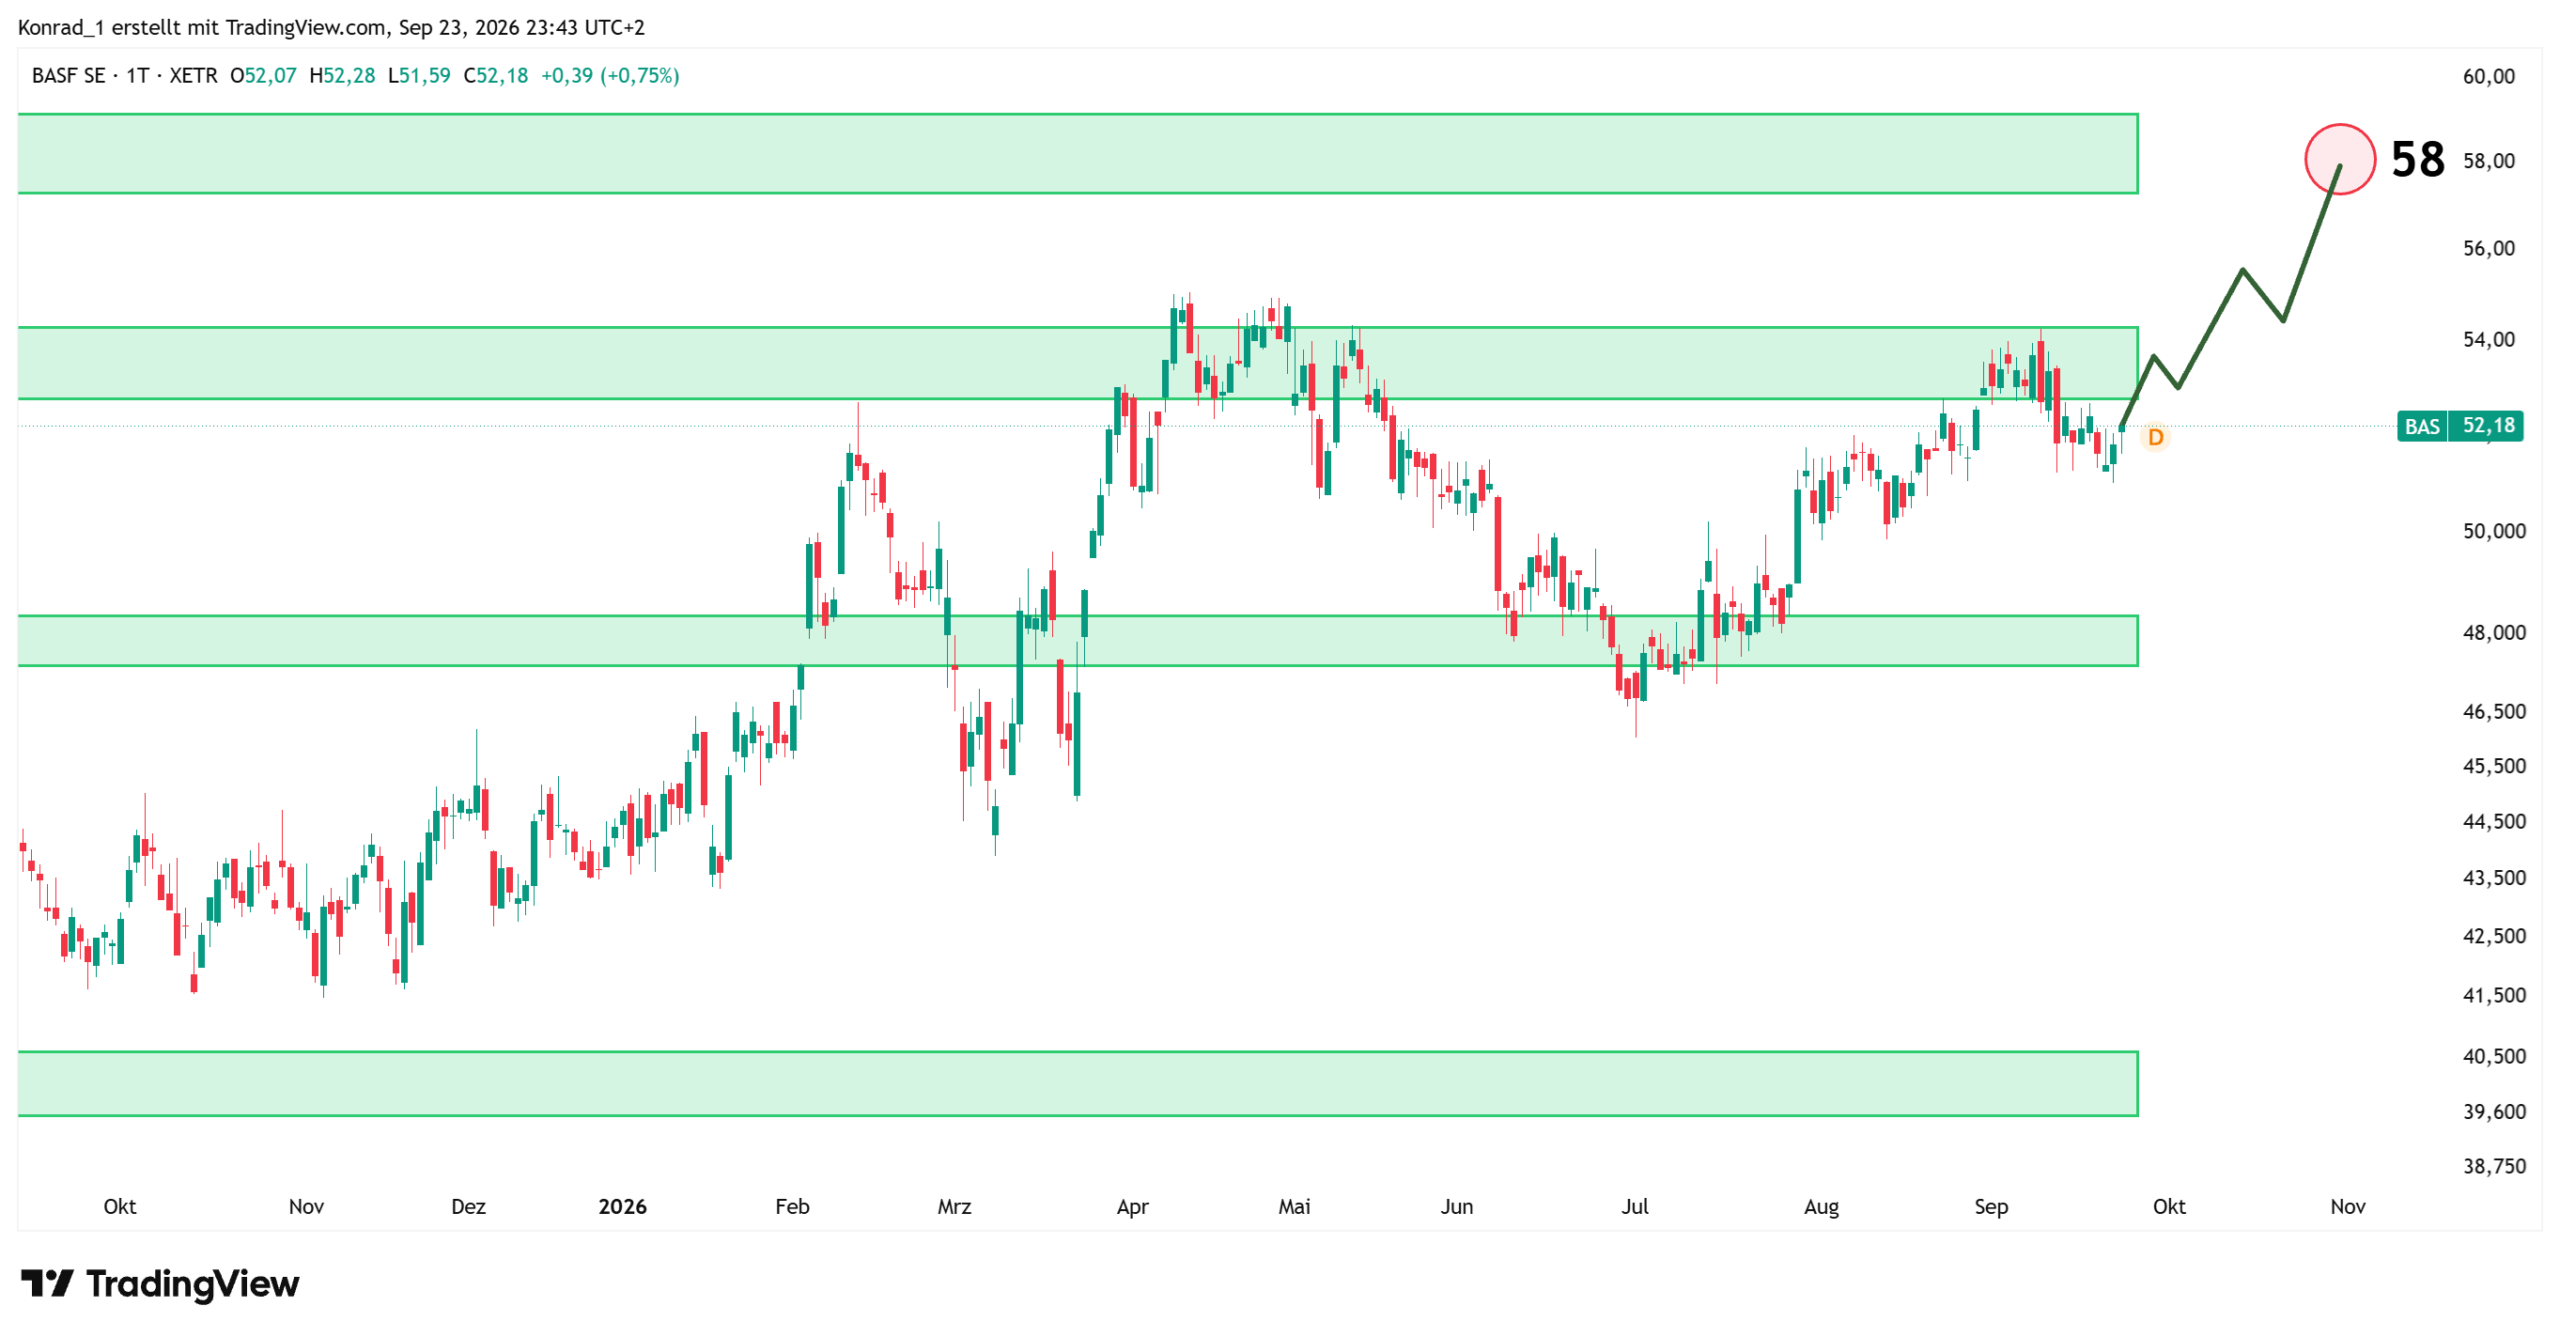Click the TradingView logo at bottom
2560x1337 pixels.
tap(160, 1283)
